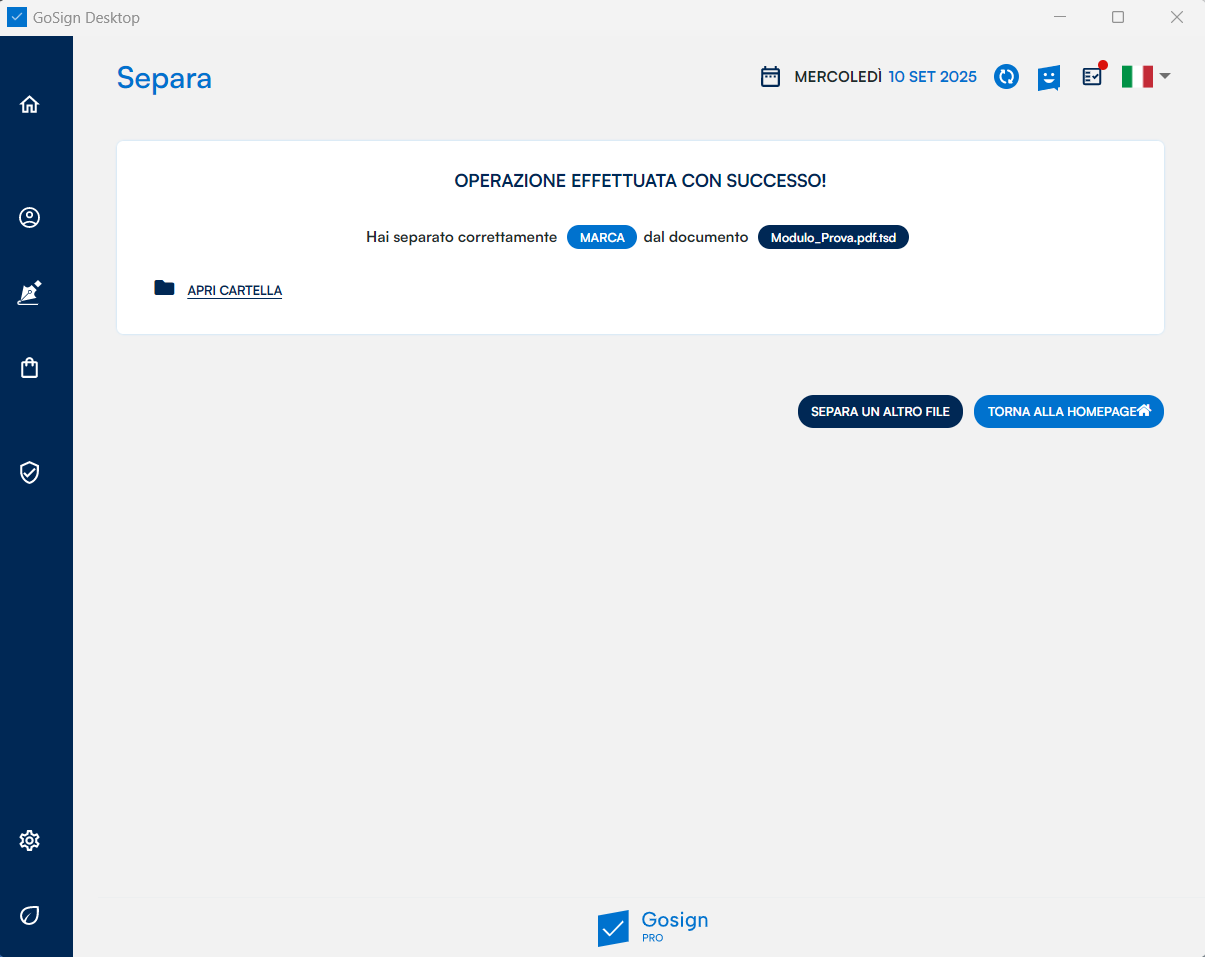The height and width of the screenshot is (957, 1205).
Task: Click the leaf icon at sidebar bottom
Action: click(29, 915)
